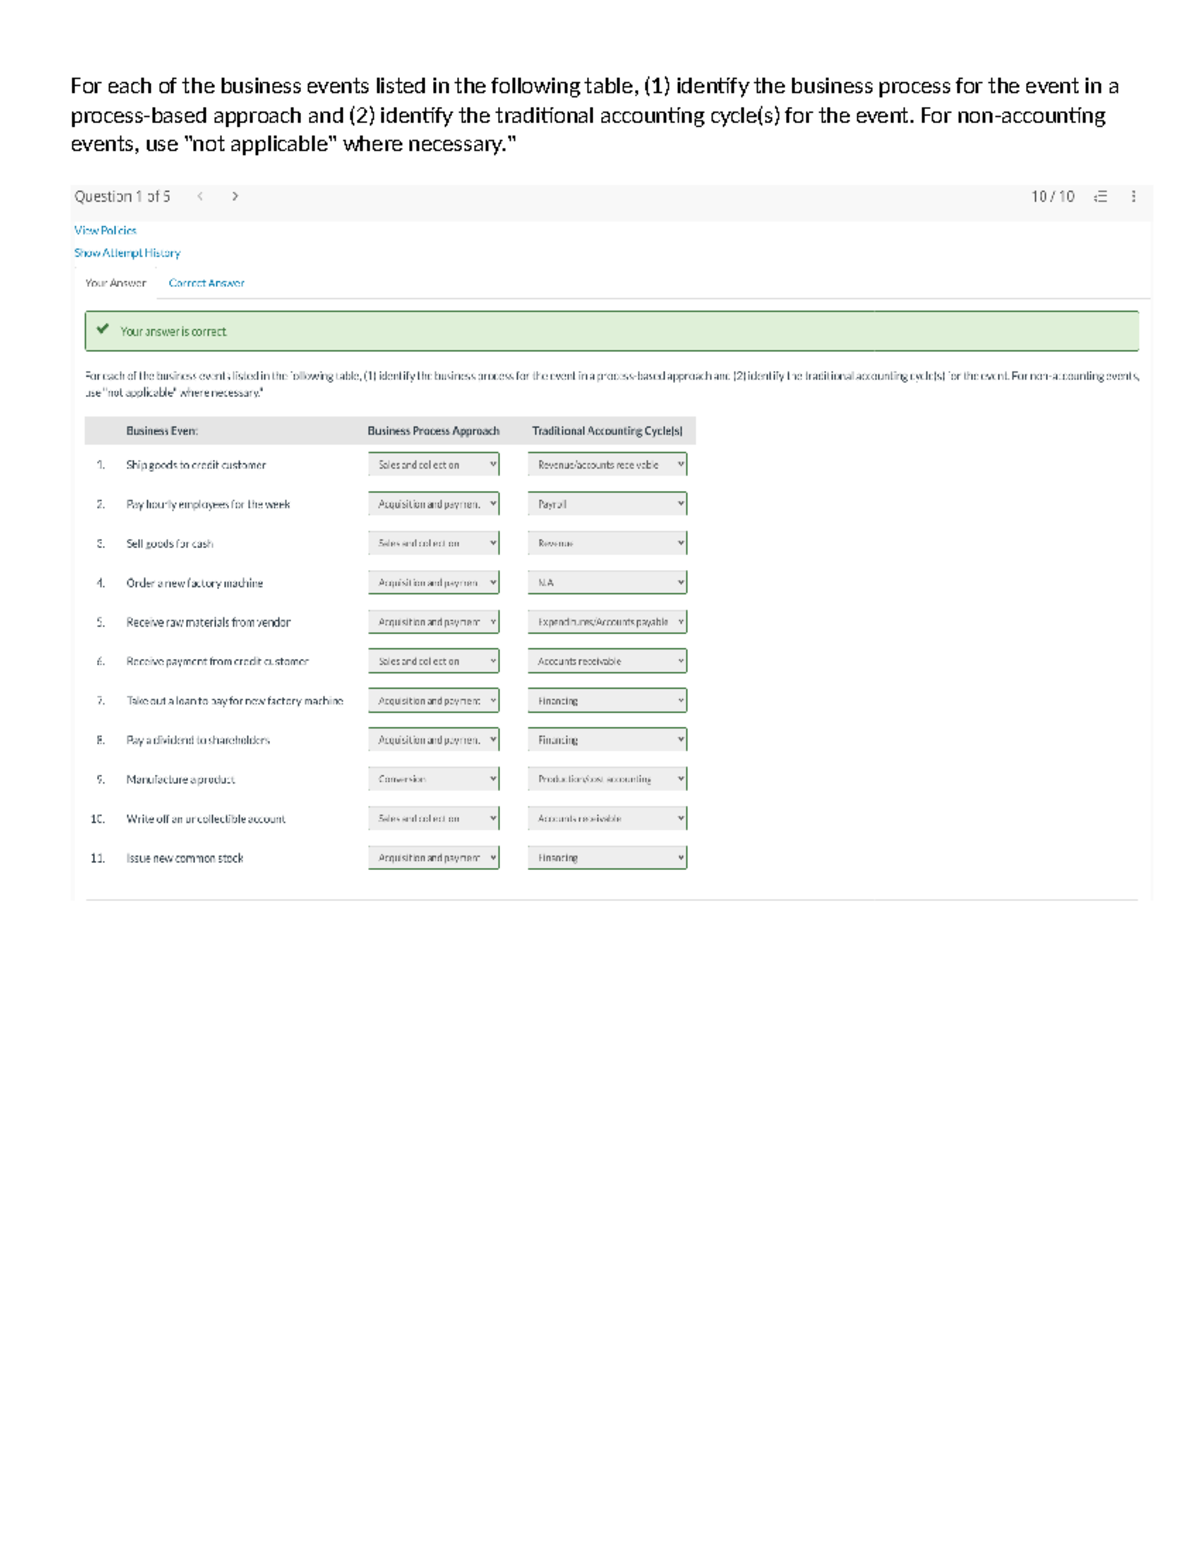The image size is (1200, 1553).
Task: Click the "Business Event" column header
Action: point(162,431)
